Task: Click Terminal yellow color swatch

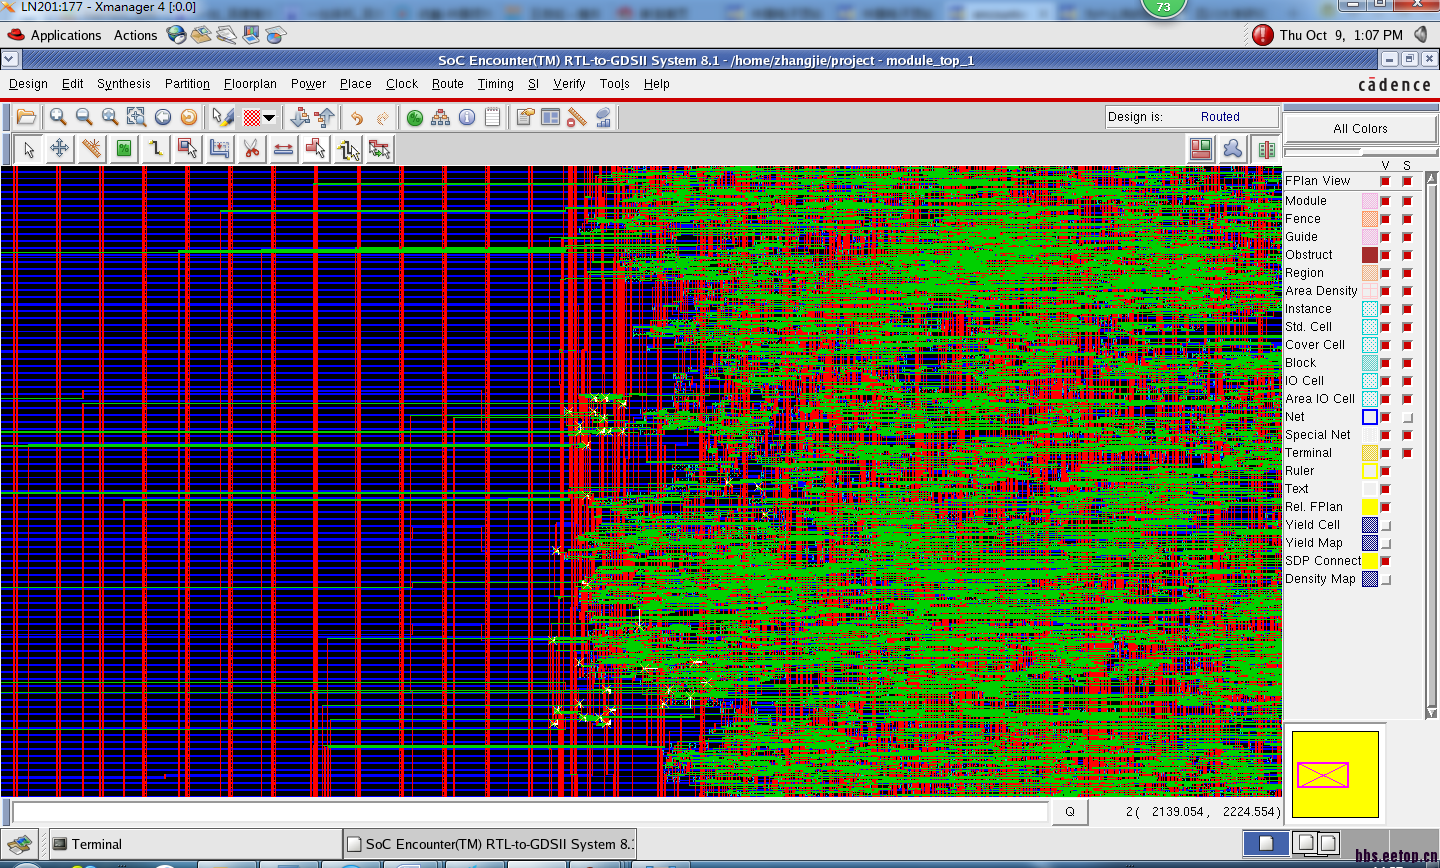Action: click(1370, 453)
